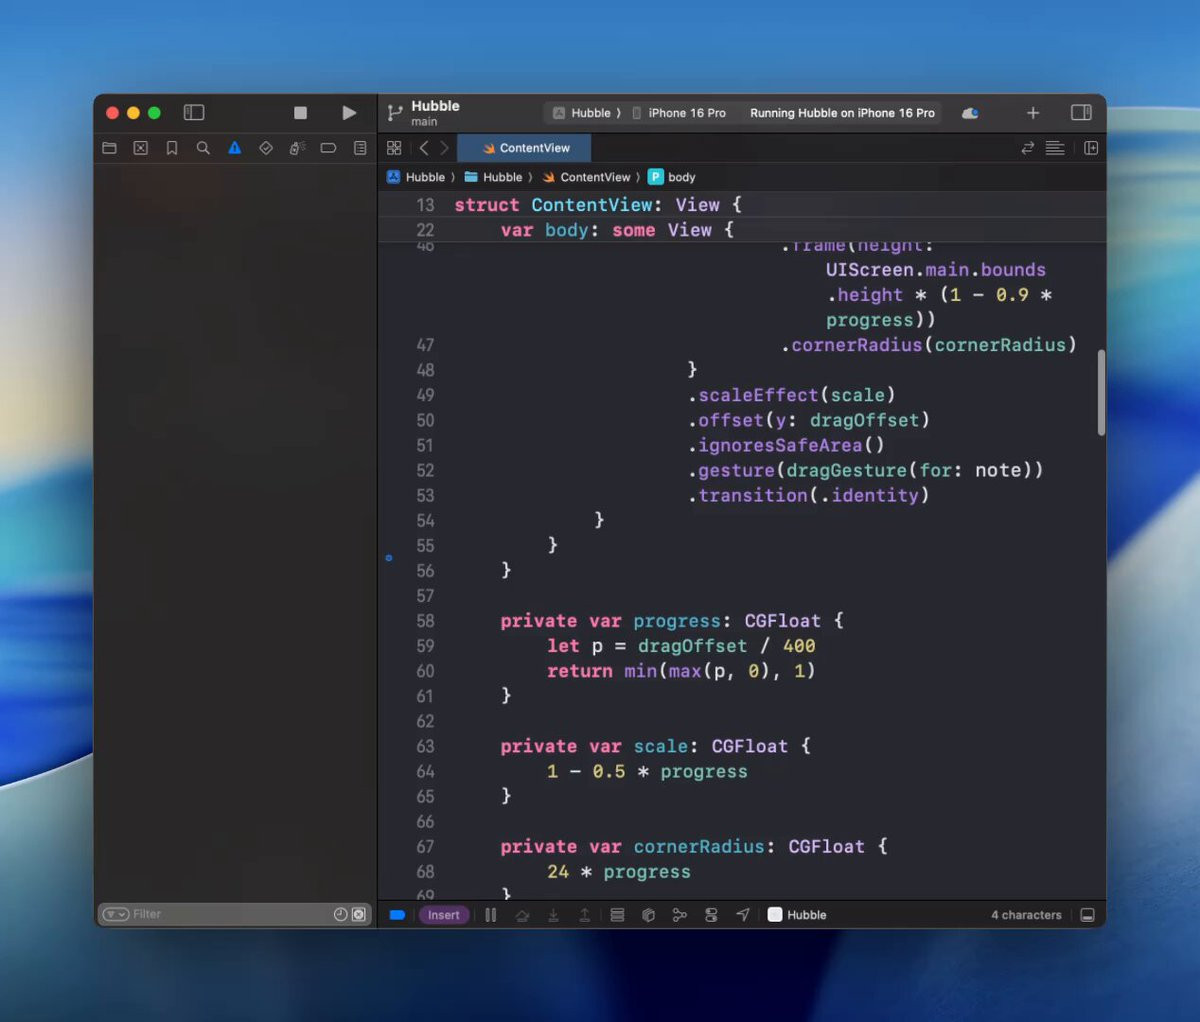Pause program execution in debug bar
Screen dimensions: 1200x1022
point(490,915)
